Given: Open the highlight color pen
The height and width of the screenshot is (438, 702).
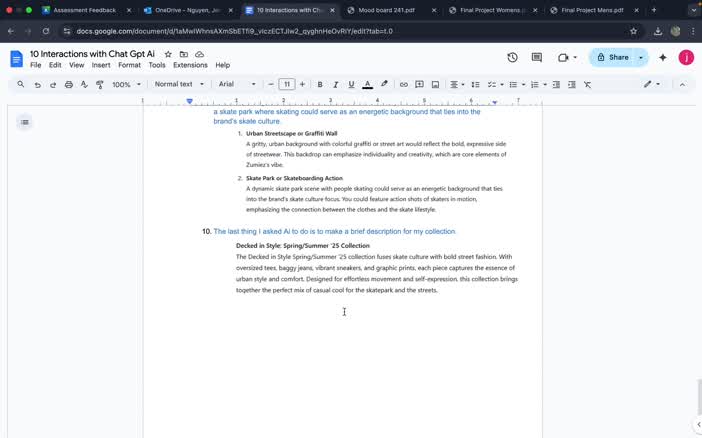Looking at the screenshot, I should coord(384,84).
